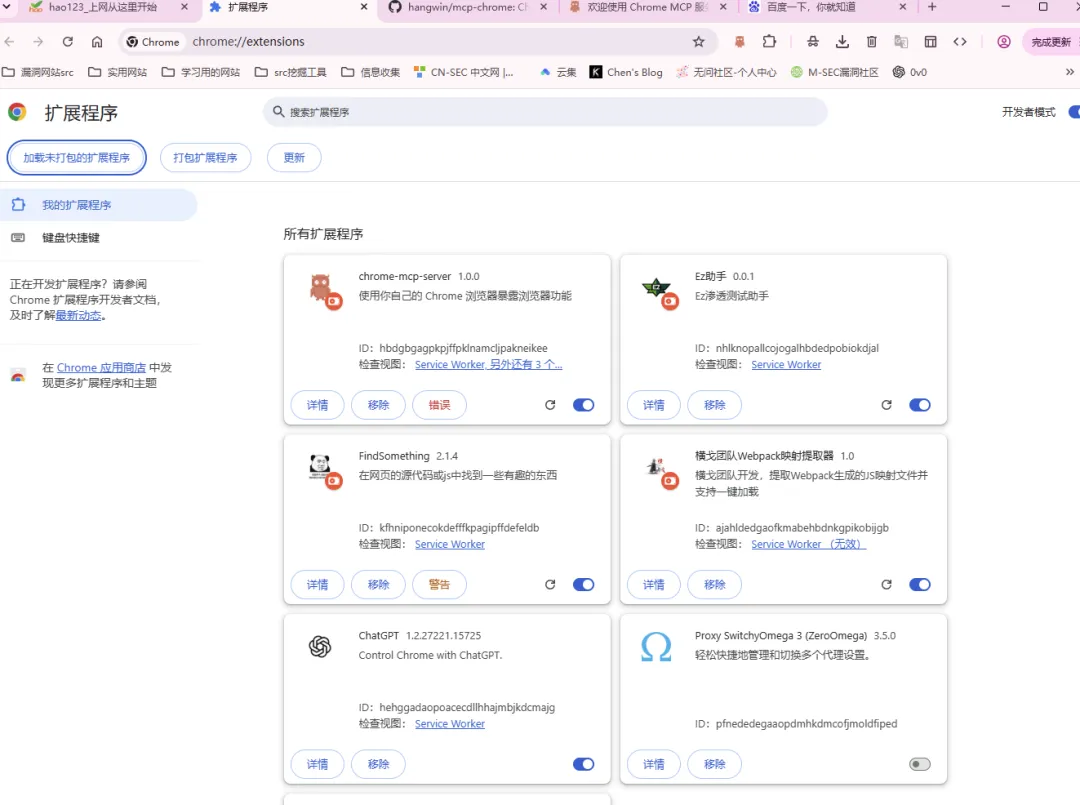Viewport: 1080px width, 805px height.
Task: Open the side panel icon in toolbar
Action: (931, 42)
